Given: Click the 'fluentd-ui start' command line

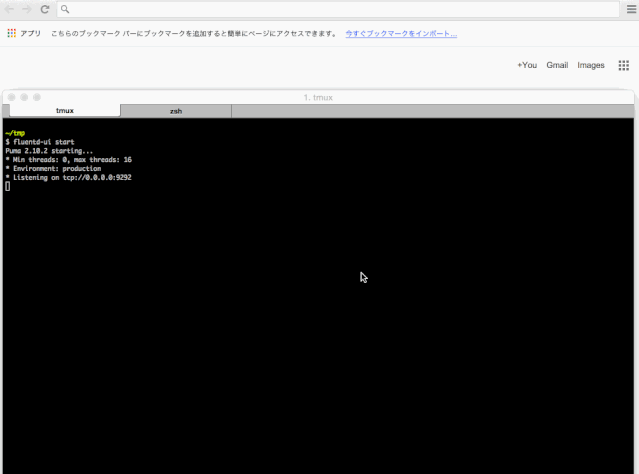Looking at the screenshot, I should (43, 142).
